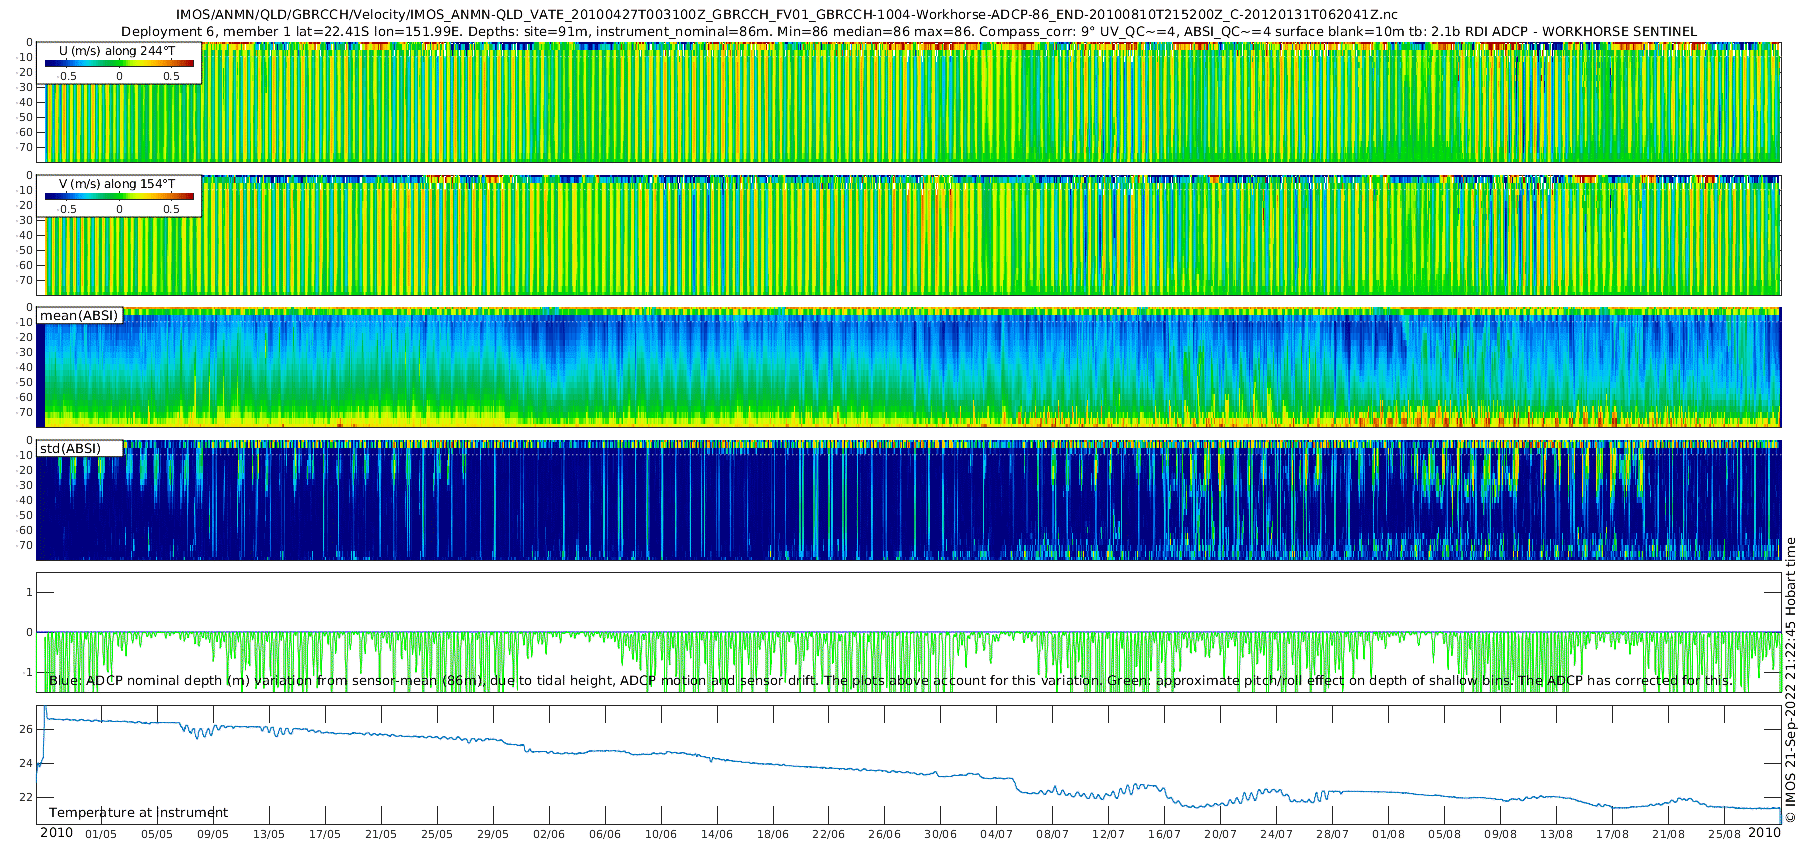
Task: Click the '08/07' date tick label
Action: click(1053, 834)
